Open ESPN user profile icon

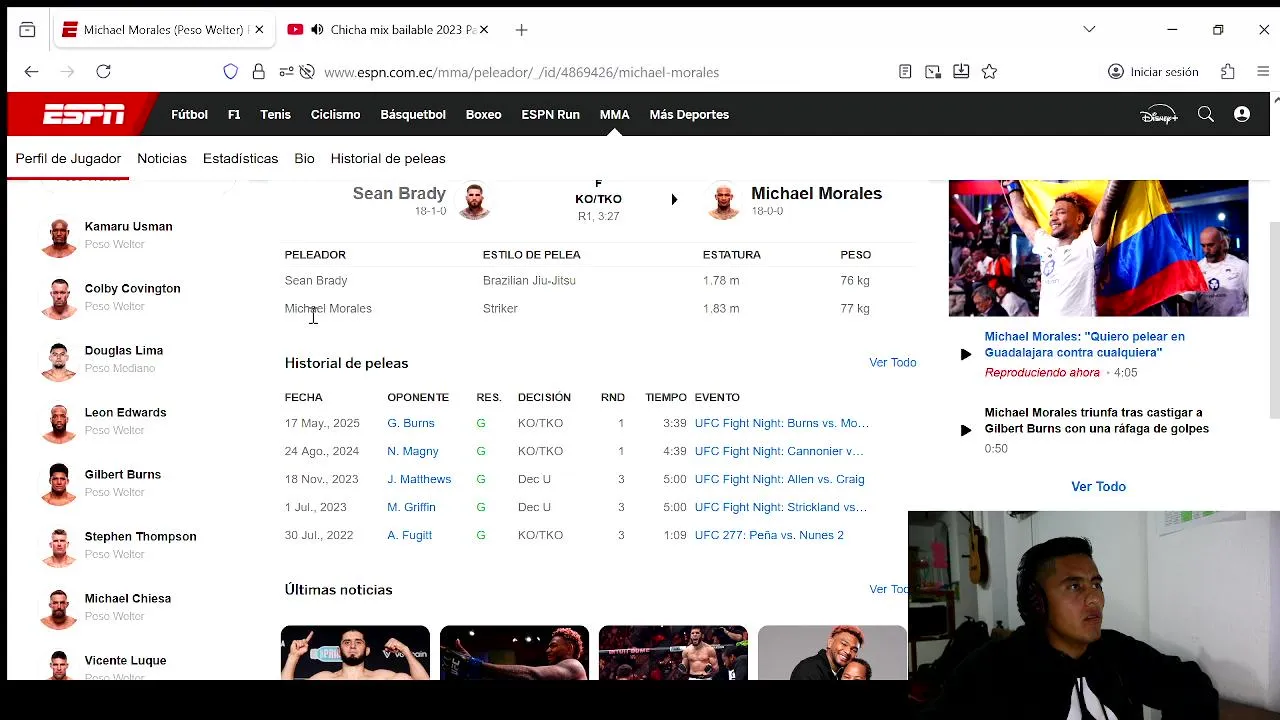[1242, 115]
